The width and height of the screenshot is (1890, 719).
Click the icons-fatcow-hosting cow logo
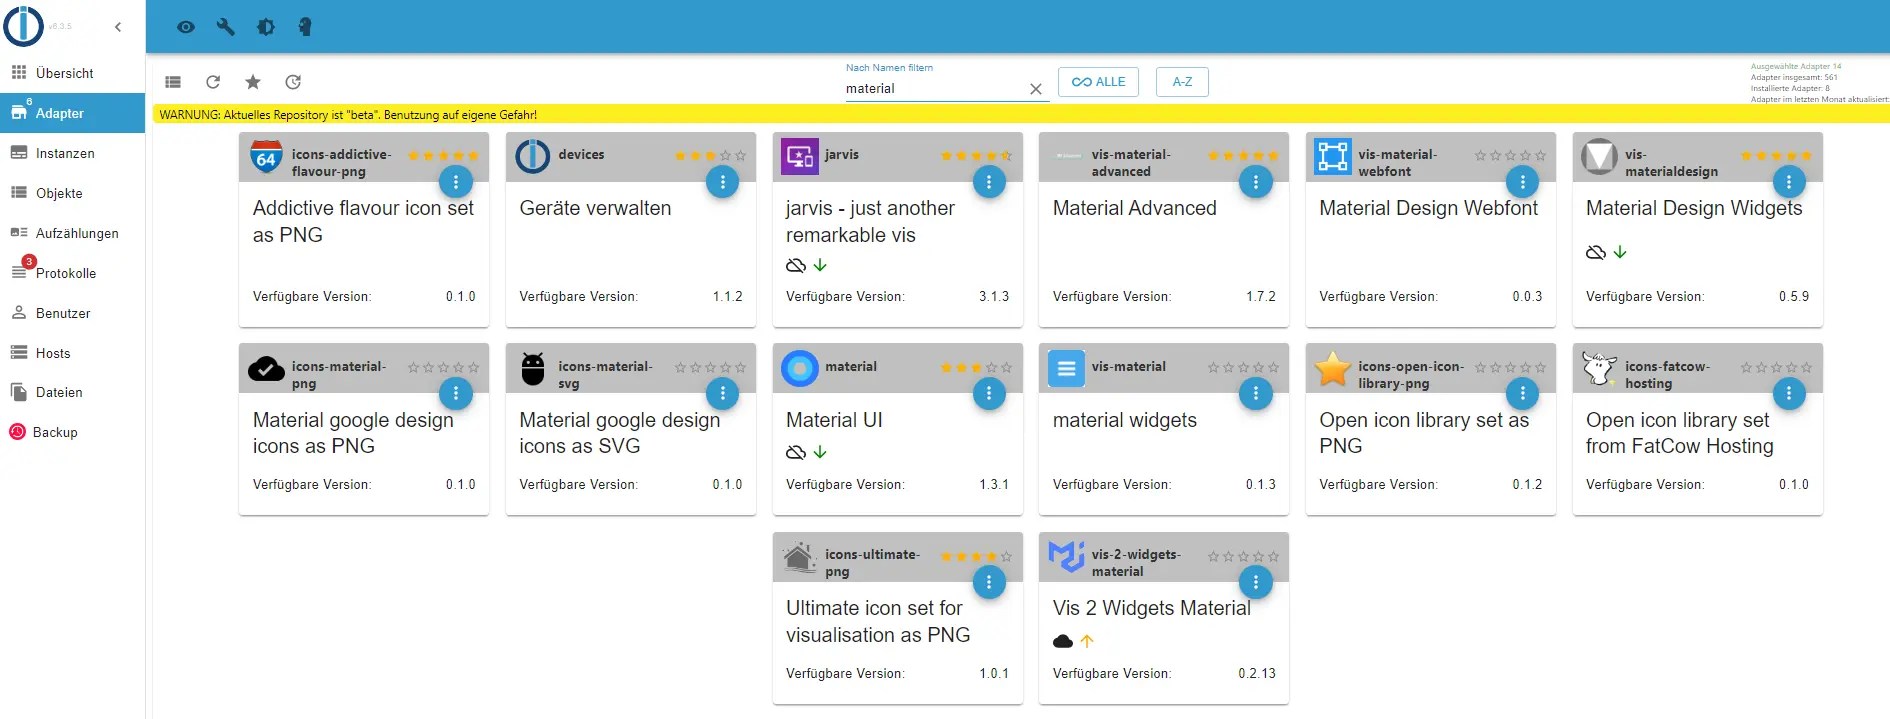point(1600,369)
